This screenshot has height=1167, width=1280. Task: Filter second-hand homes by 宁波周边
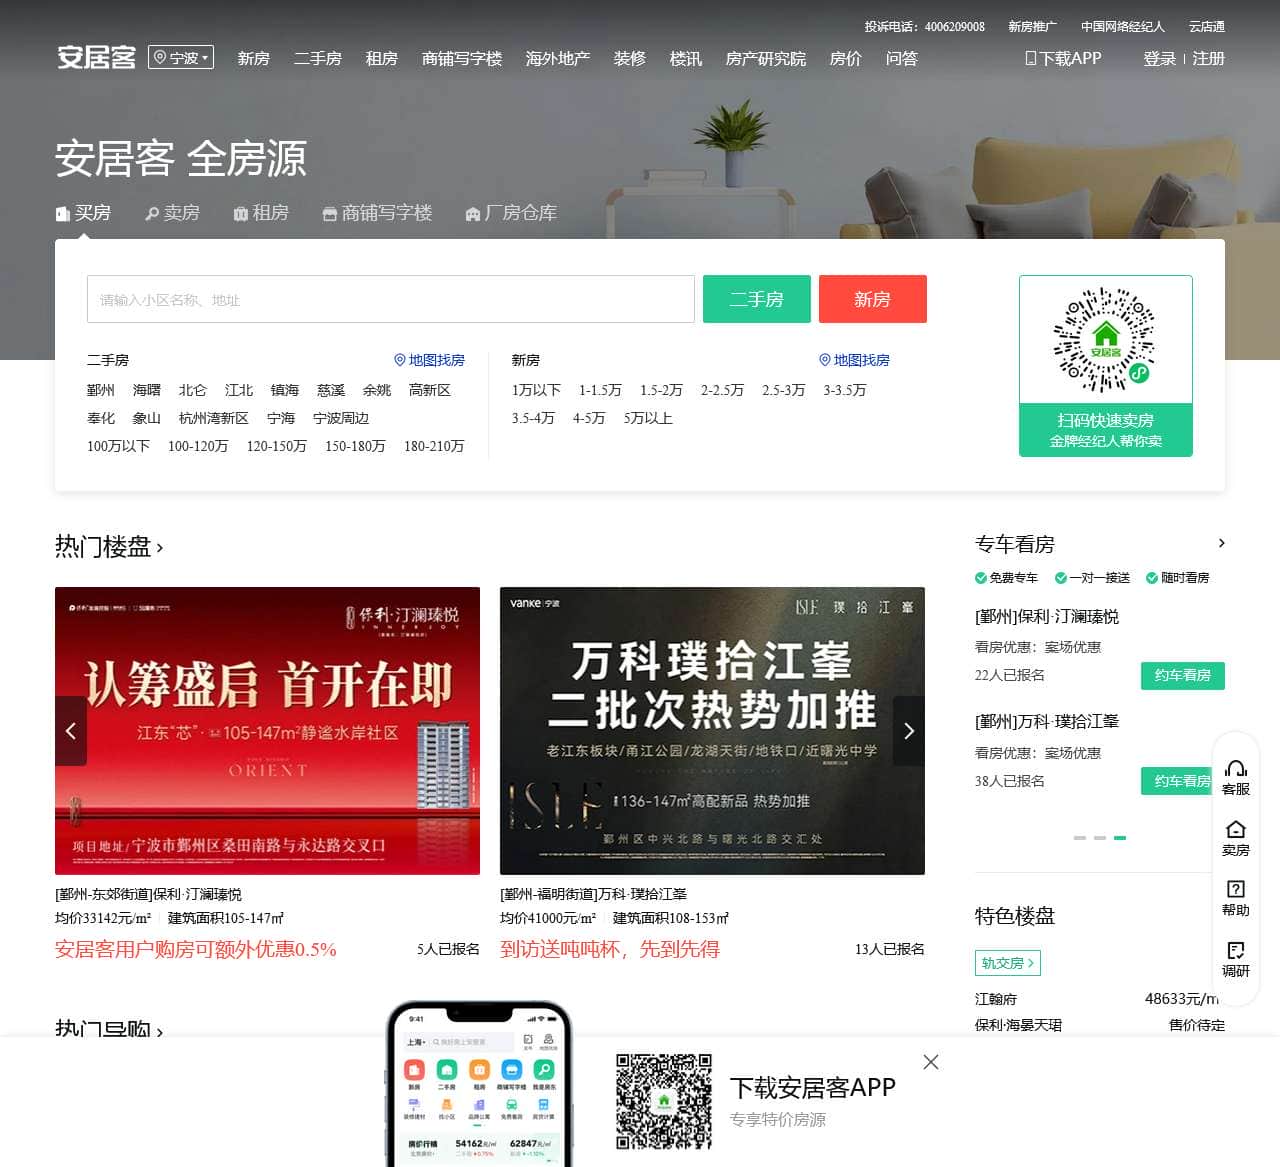pyautogui.click(x=341, y=418)
